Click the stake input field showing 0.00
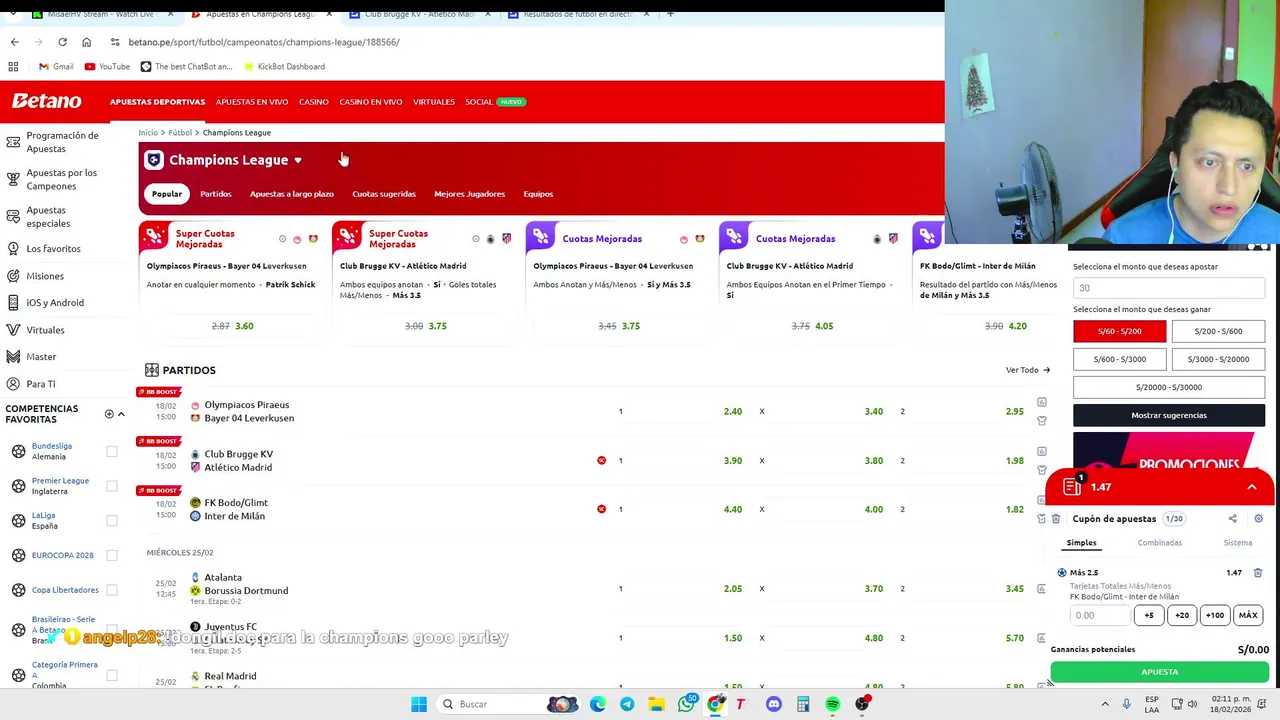Image resolution: width=1280 pixels, height=720 pixels. coord(1100,615)
